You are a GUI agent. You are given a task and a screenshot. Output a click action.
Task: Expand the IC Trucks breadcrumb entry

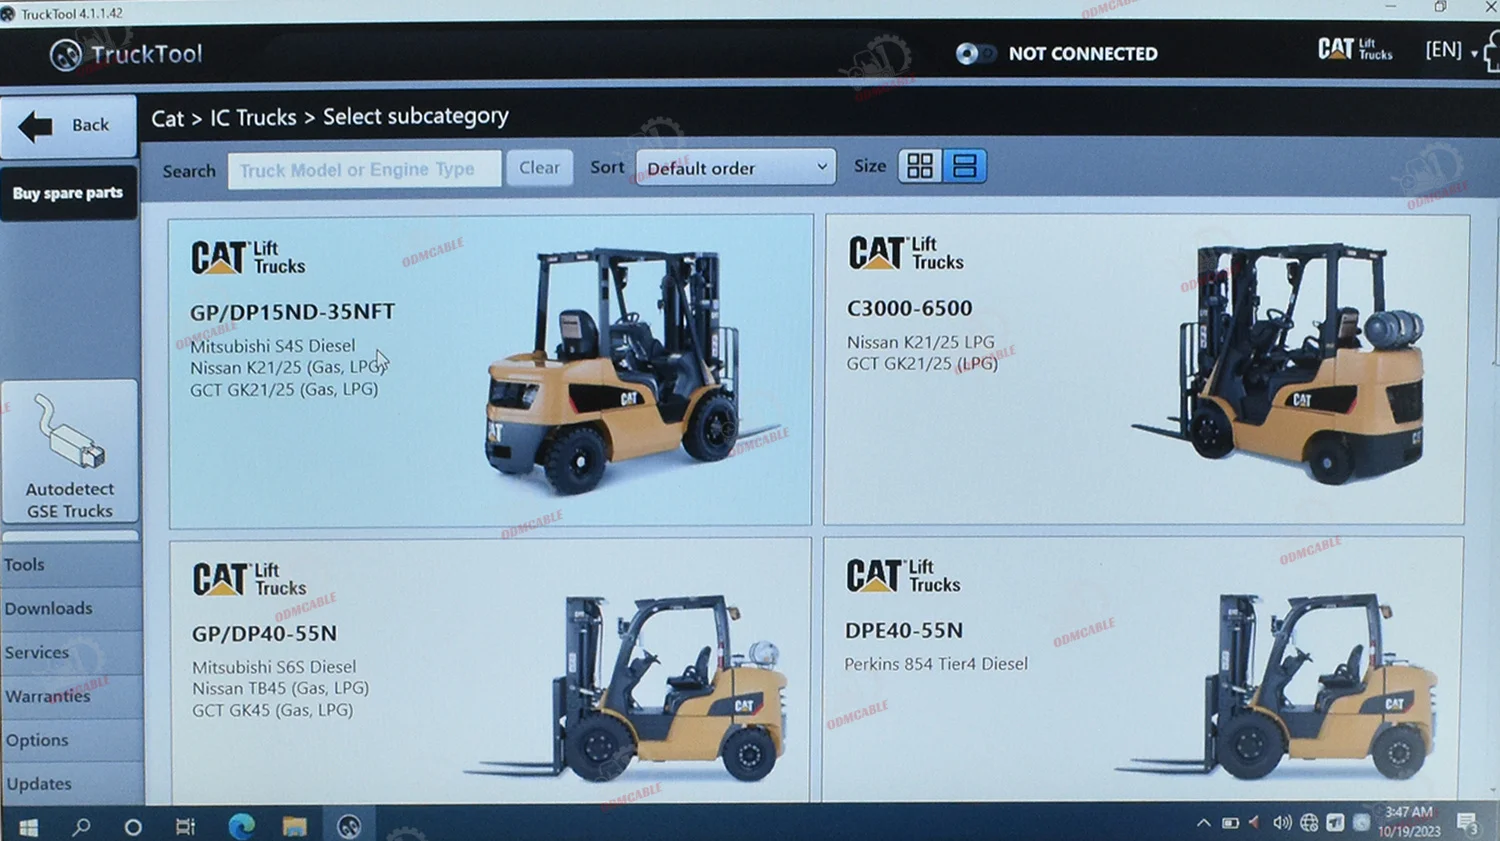252,117
